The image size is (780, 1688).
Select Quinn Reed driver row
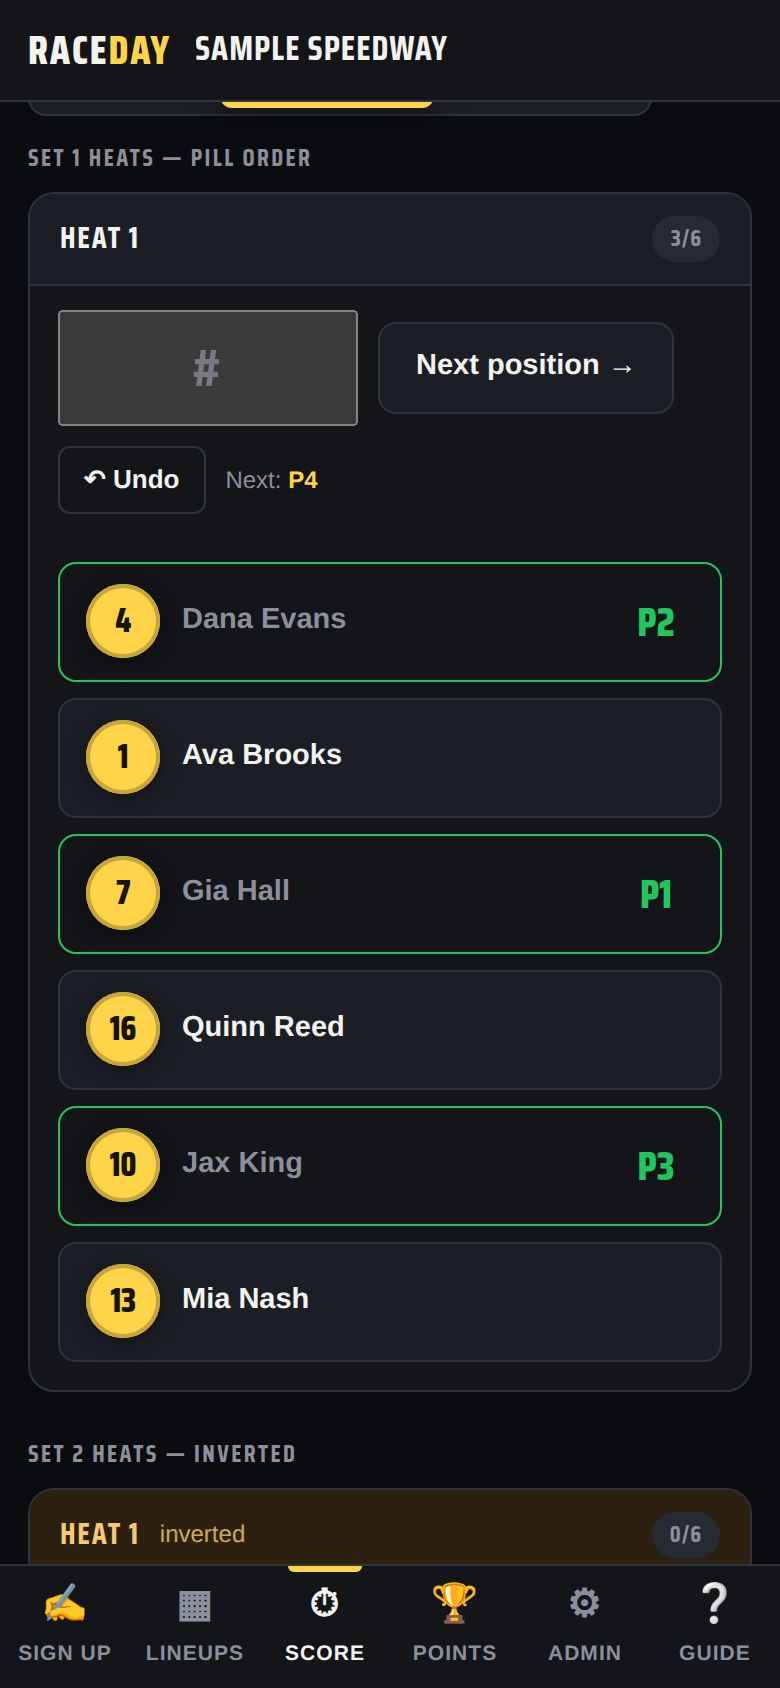(390, 1030)
